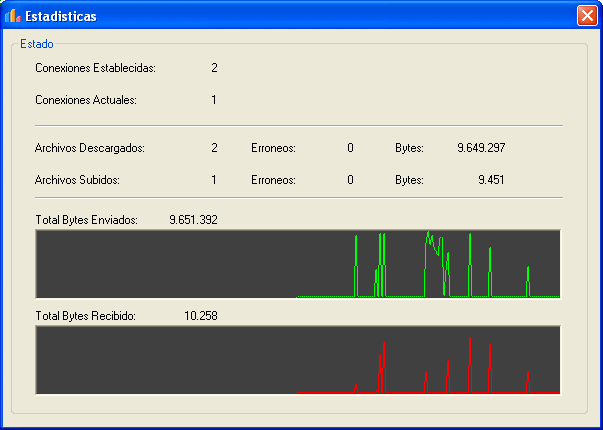Click the Conexiones Establecidas value 2
This screenshot has height=430, width=603.
click(214, 68)
